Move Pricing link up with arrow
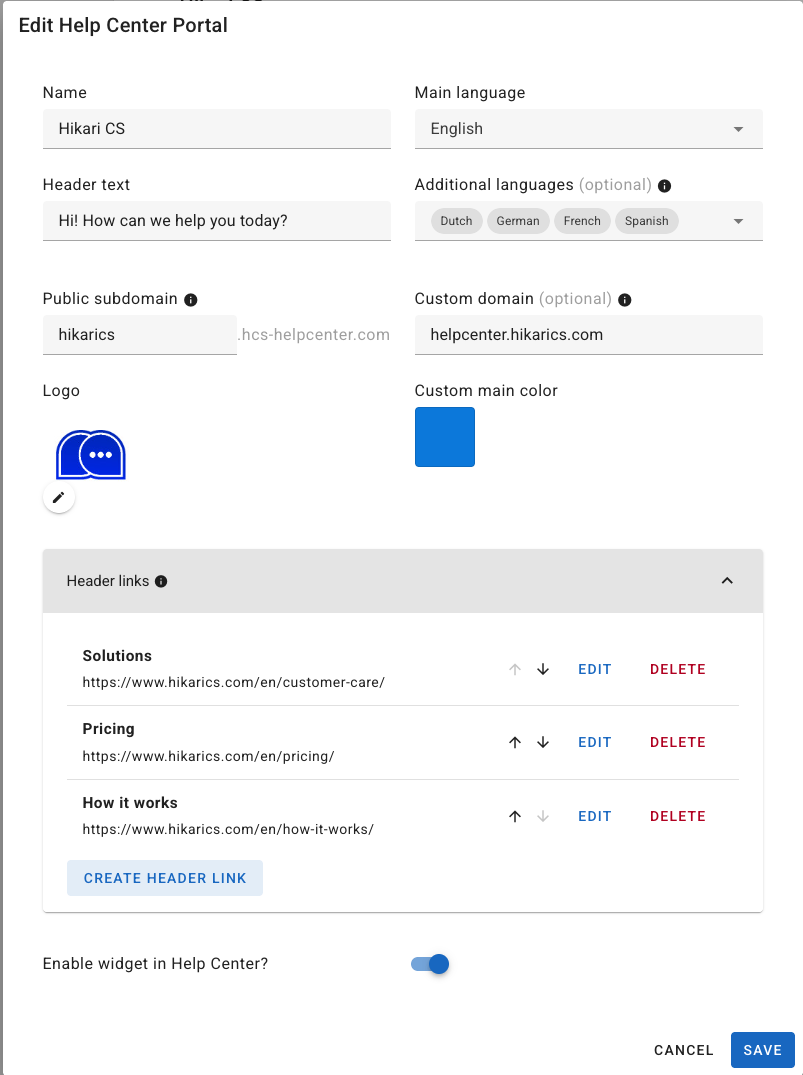Image resolution: width=803 pixels, height=1075 pixels. [515, 742]
